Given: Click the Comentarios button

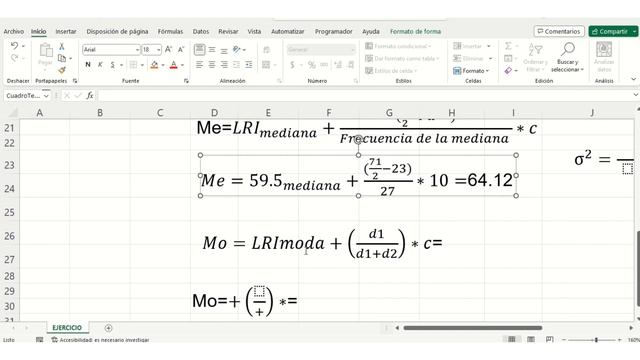Looking at the screenshot, I should pyautogui.click(x=559, y=31).
